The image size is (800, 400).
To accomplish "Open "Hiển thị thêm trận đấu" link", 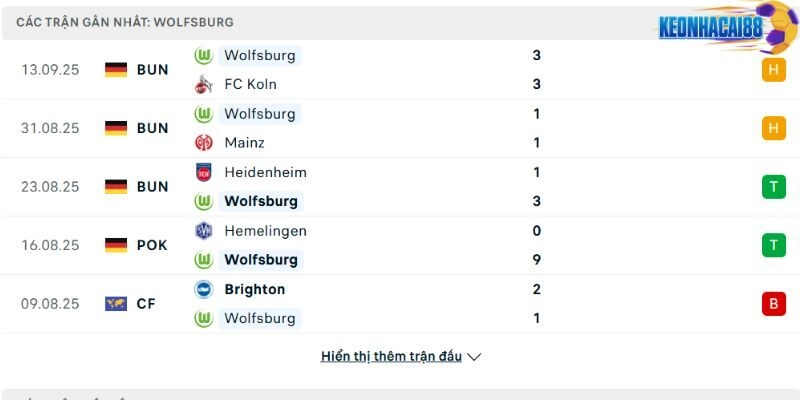I will [391, 356].
